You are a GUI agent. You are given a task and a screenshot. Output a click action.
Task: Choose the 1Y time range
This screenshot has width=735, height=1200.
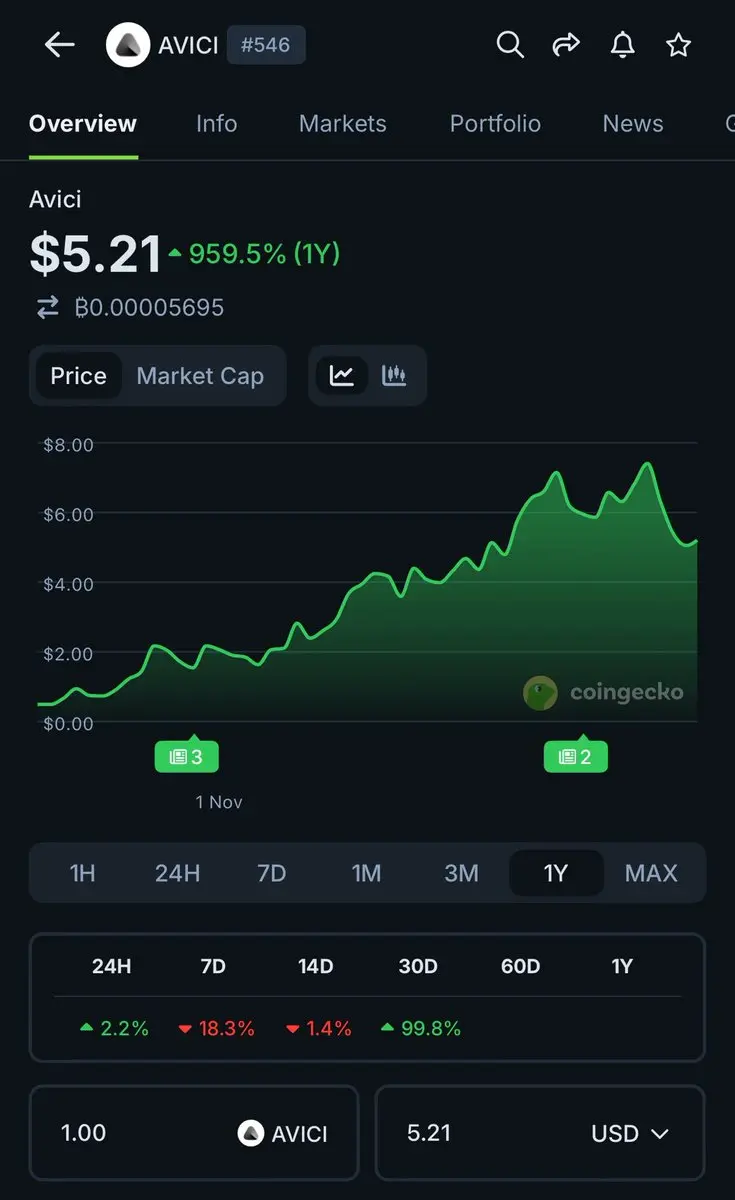pos(556,873)
